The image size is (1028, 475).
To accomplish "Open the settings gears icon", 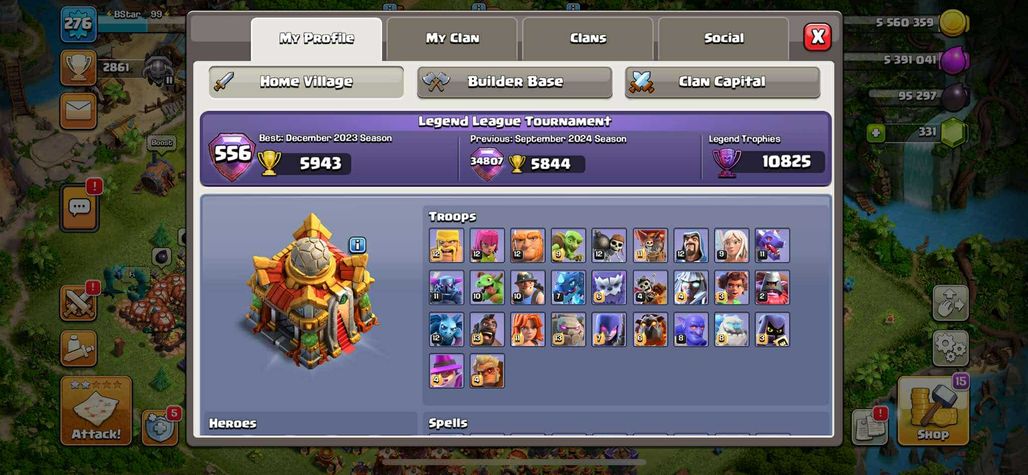I will coord(951,347).
